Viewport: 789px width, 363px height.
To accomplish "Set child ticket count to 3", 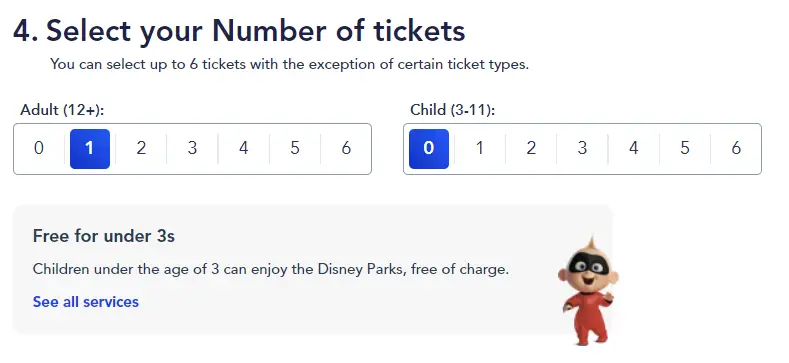I will tap(582, 149).
